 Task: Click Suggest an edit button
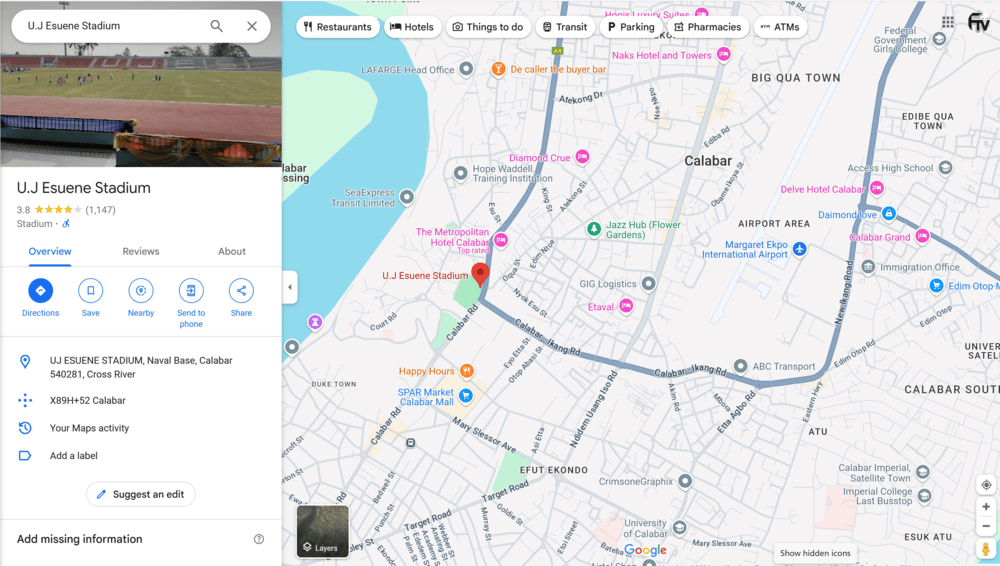pos(141,495)
